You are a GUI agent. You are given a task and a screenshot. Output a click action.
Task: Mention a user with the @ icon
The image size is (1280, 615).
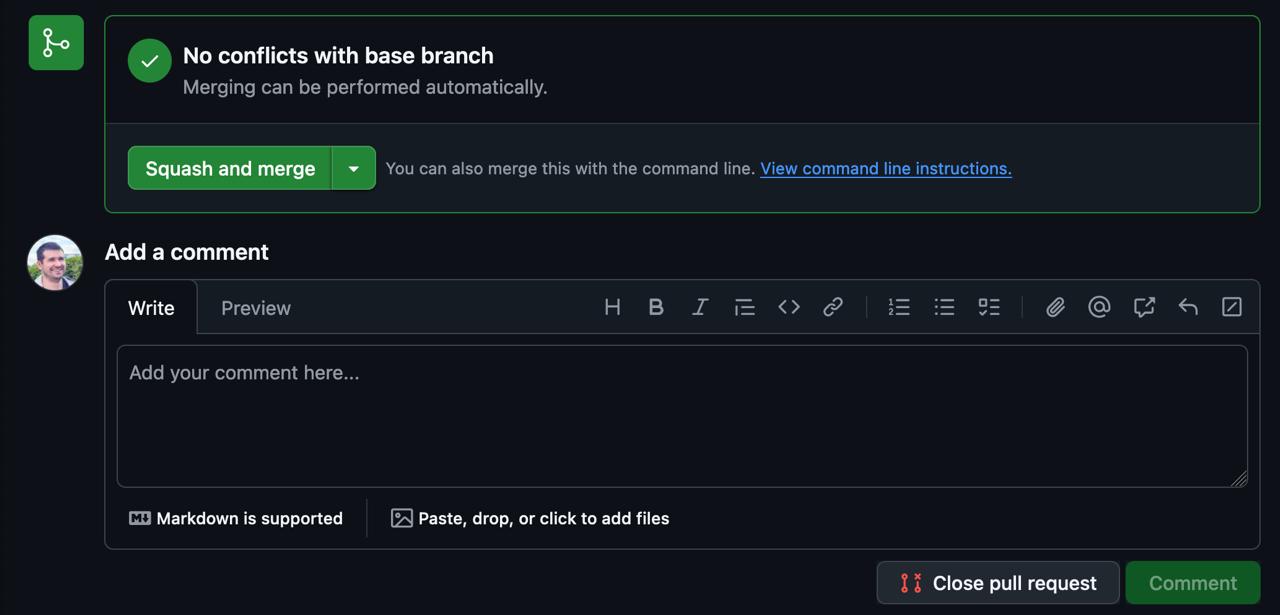coord(1099,307)
